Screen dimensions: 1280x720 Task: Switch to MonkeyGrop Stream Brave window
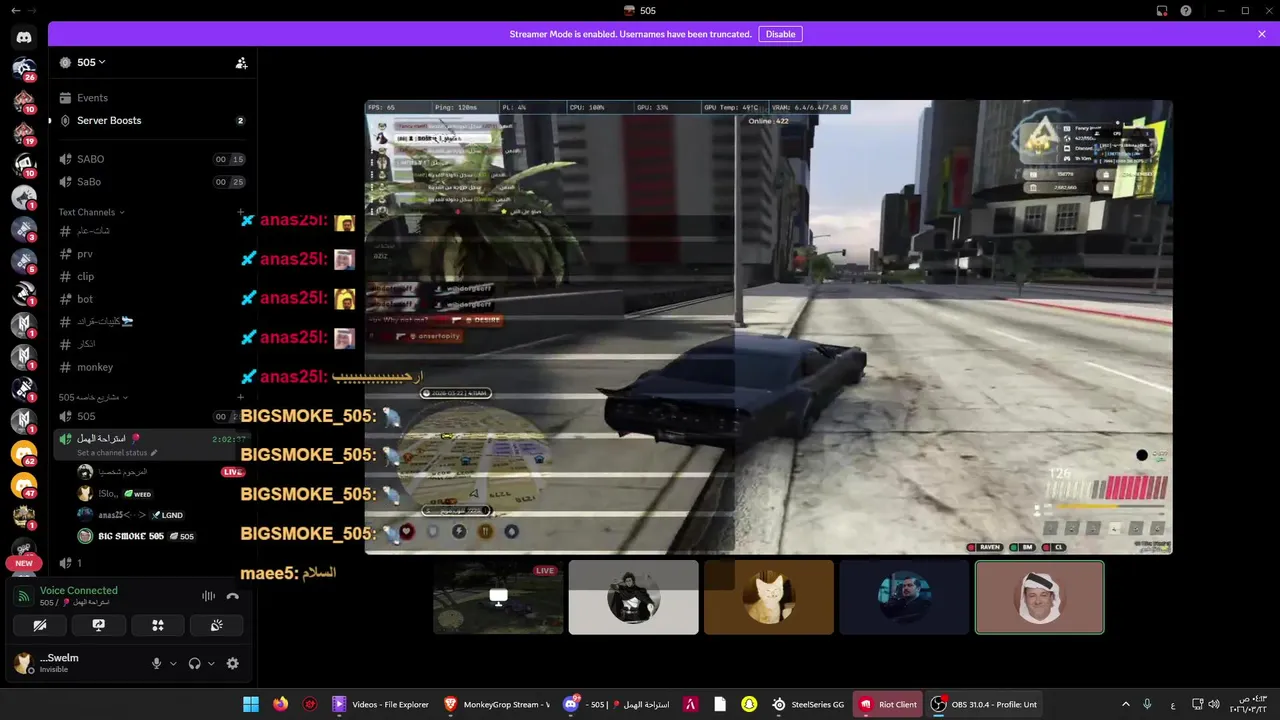pyautogui.click(x=496, y=704)
